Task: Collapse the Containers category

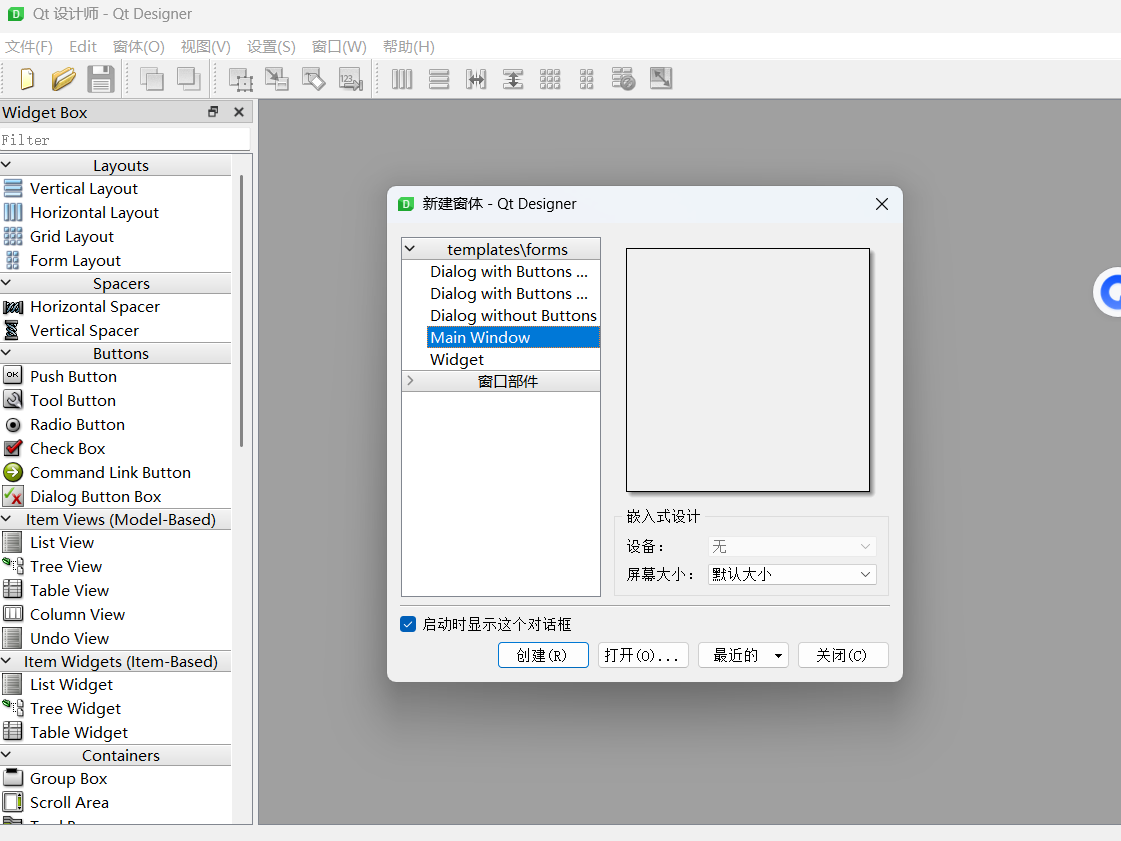Action: (6, 755)
